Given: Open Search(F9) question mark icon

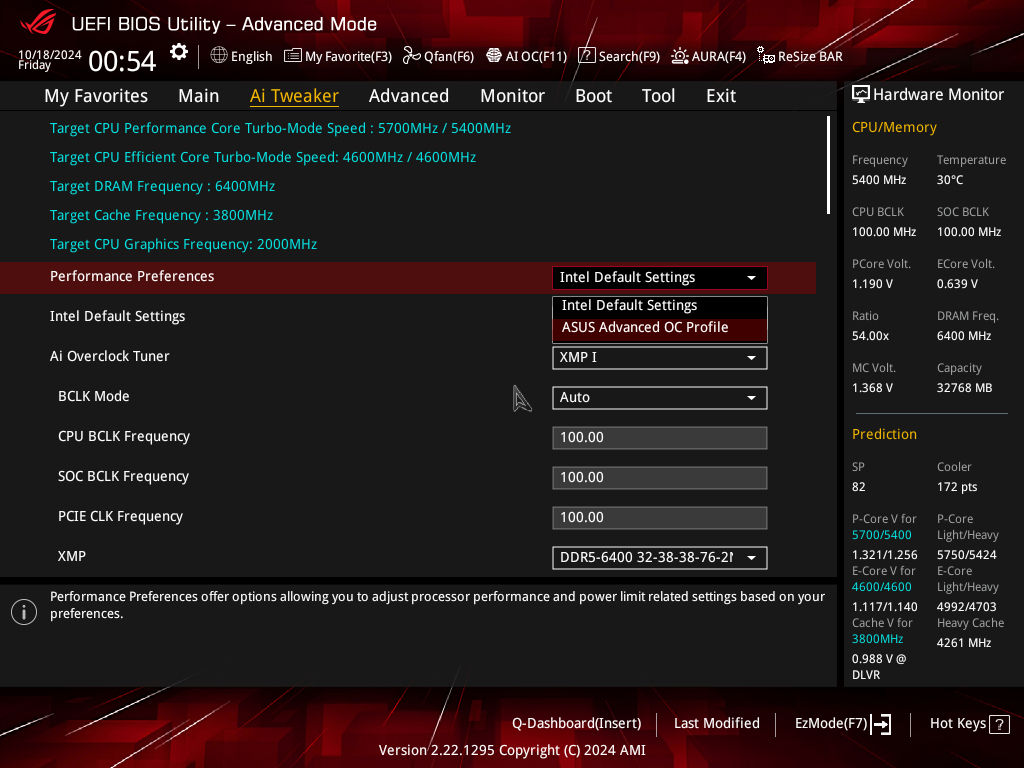Looking at the screenshot, I should (586, 56).
